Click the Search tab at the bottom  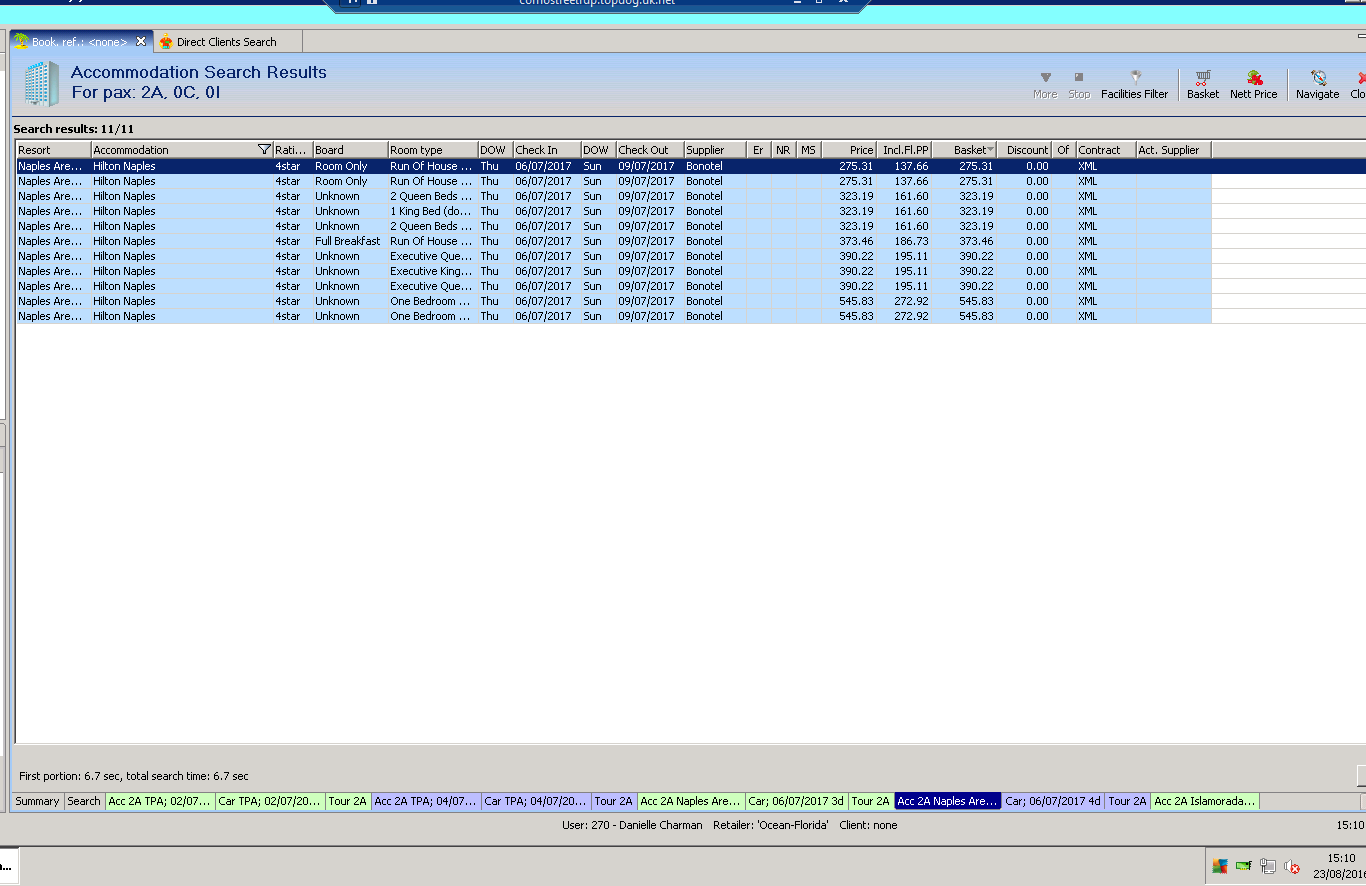pos(84,801)
